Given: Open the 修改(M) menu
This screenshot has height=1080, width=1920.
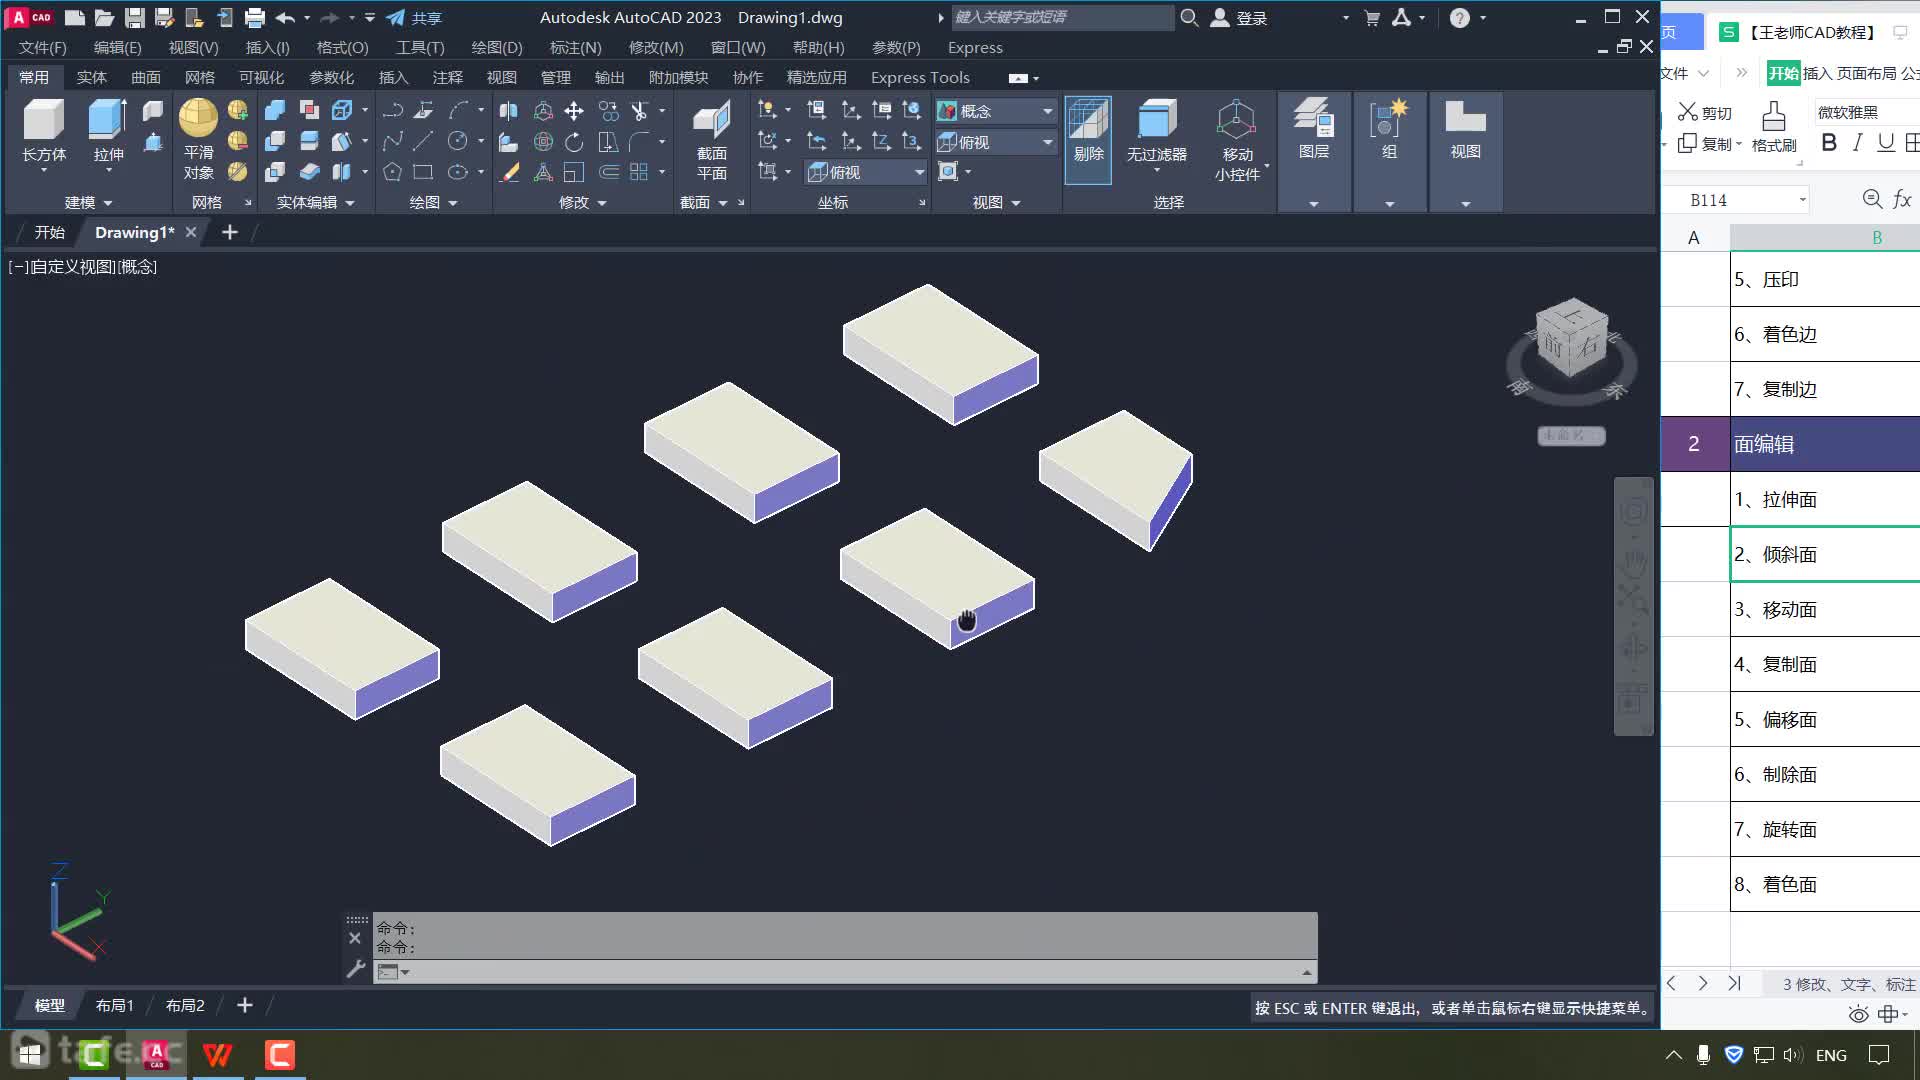Looking at the screenshot, I should [x=656, y=47].
